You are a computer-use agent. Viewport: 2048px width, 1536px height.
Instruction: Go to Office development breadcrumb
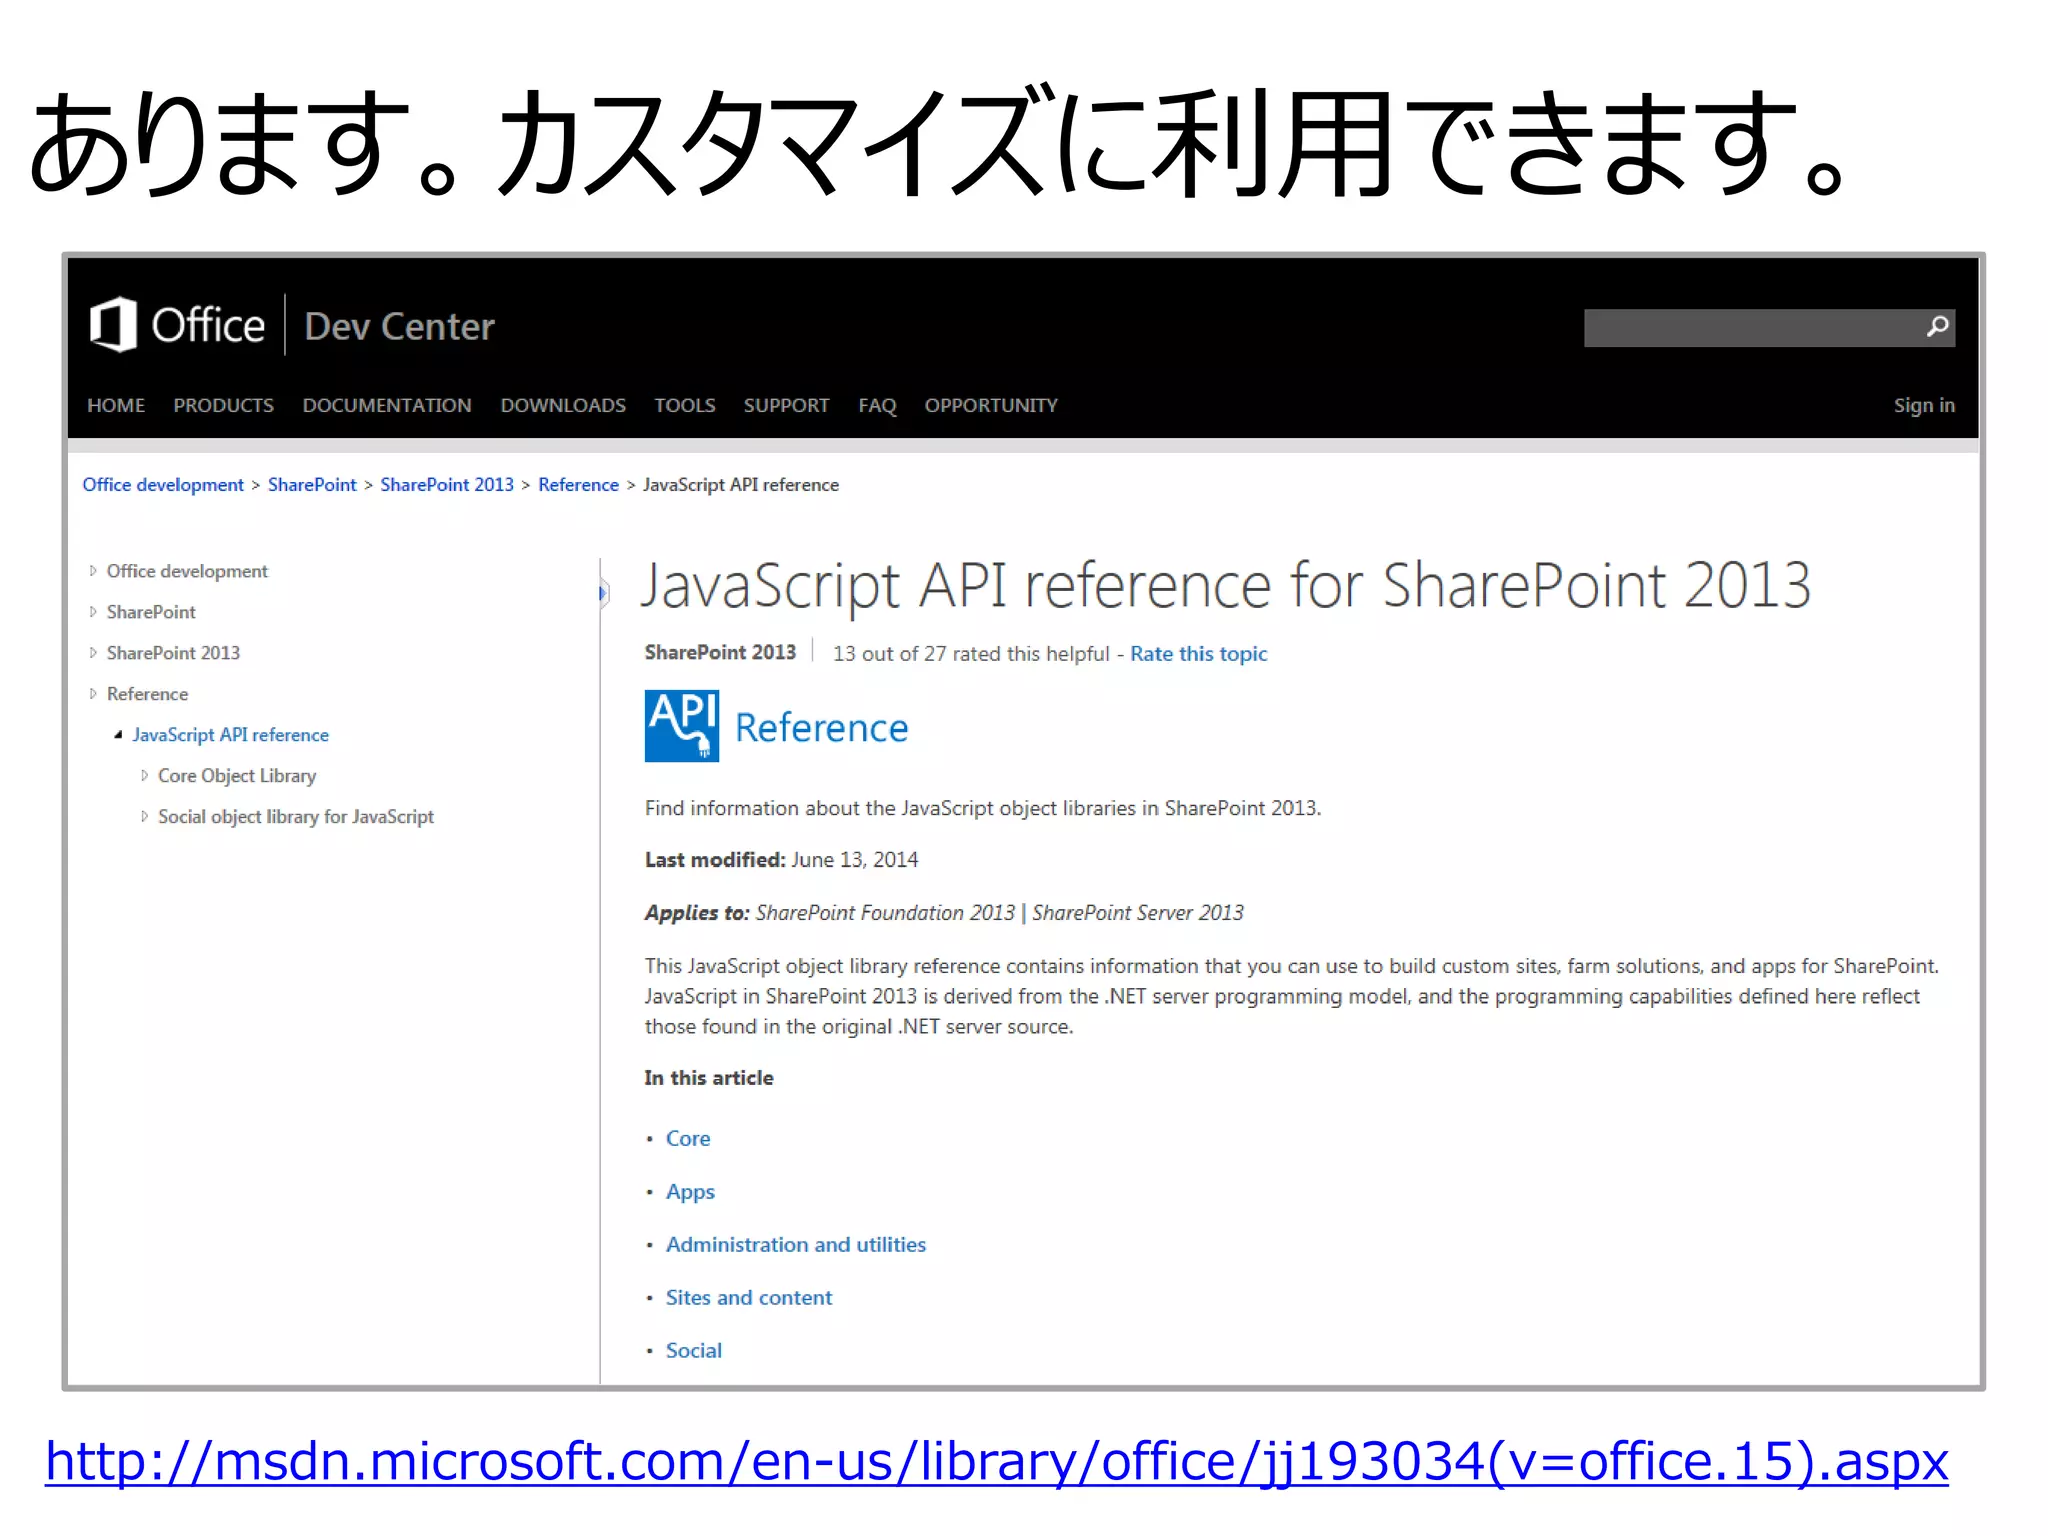click(163, 485)
